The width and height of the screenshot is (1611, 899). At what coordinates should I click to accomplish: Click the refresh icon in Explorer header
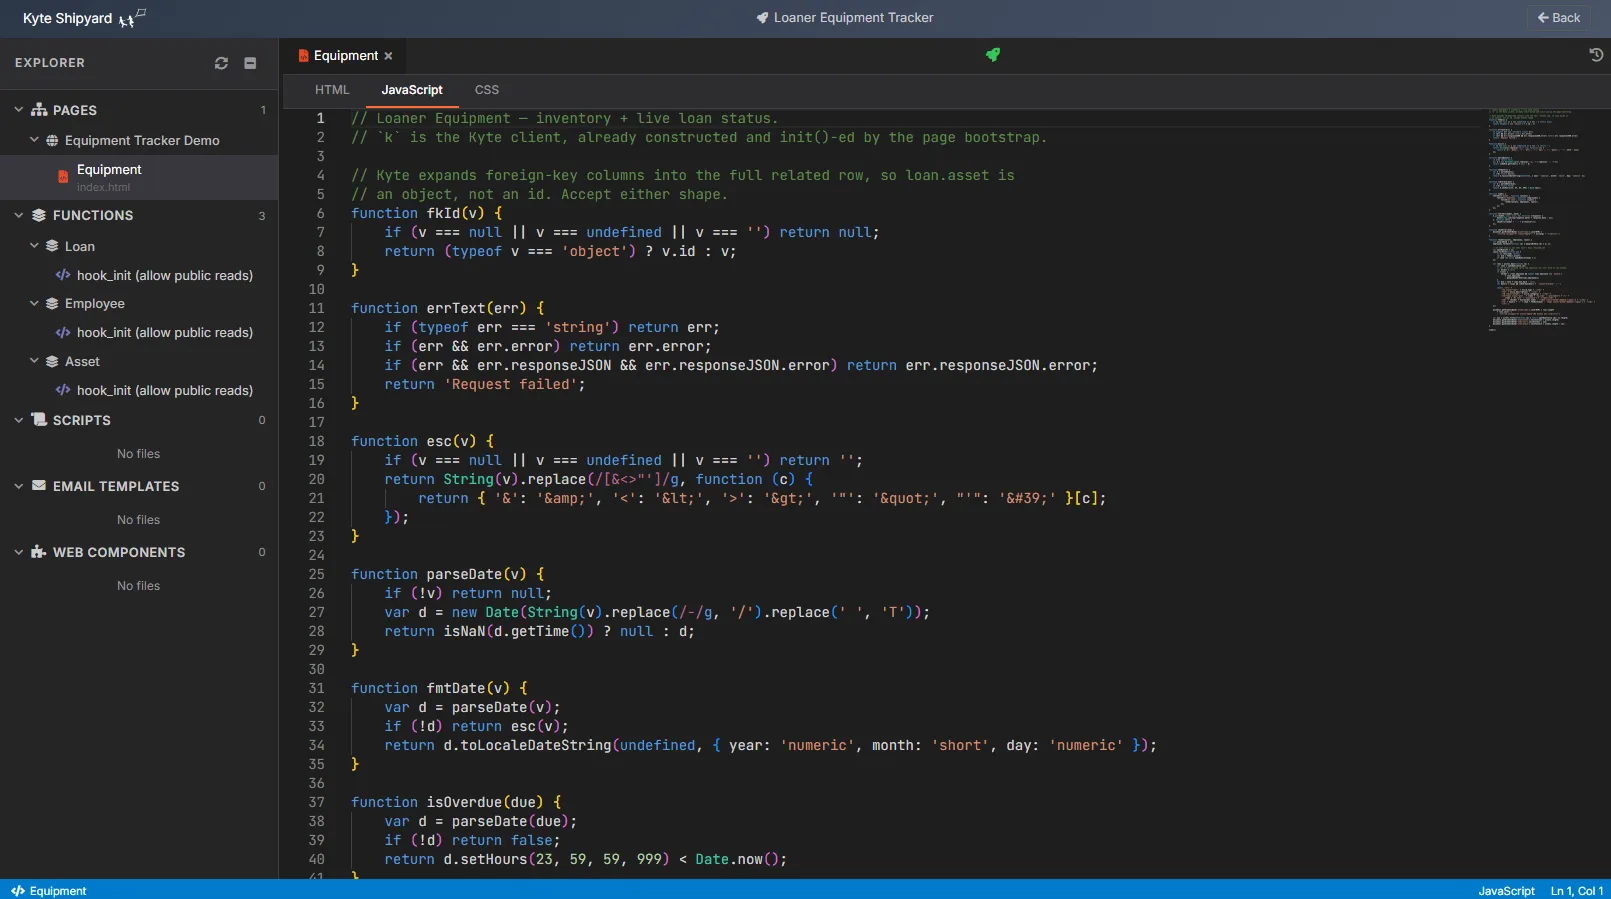221,63
